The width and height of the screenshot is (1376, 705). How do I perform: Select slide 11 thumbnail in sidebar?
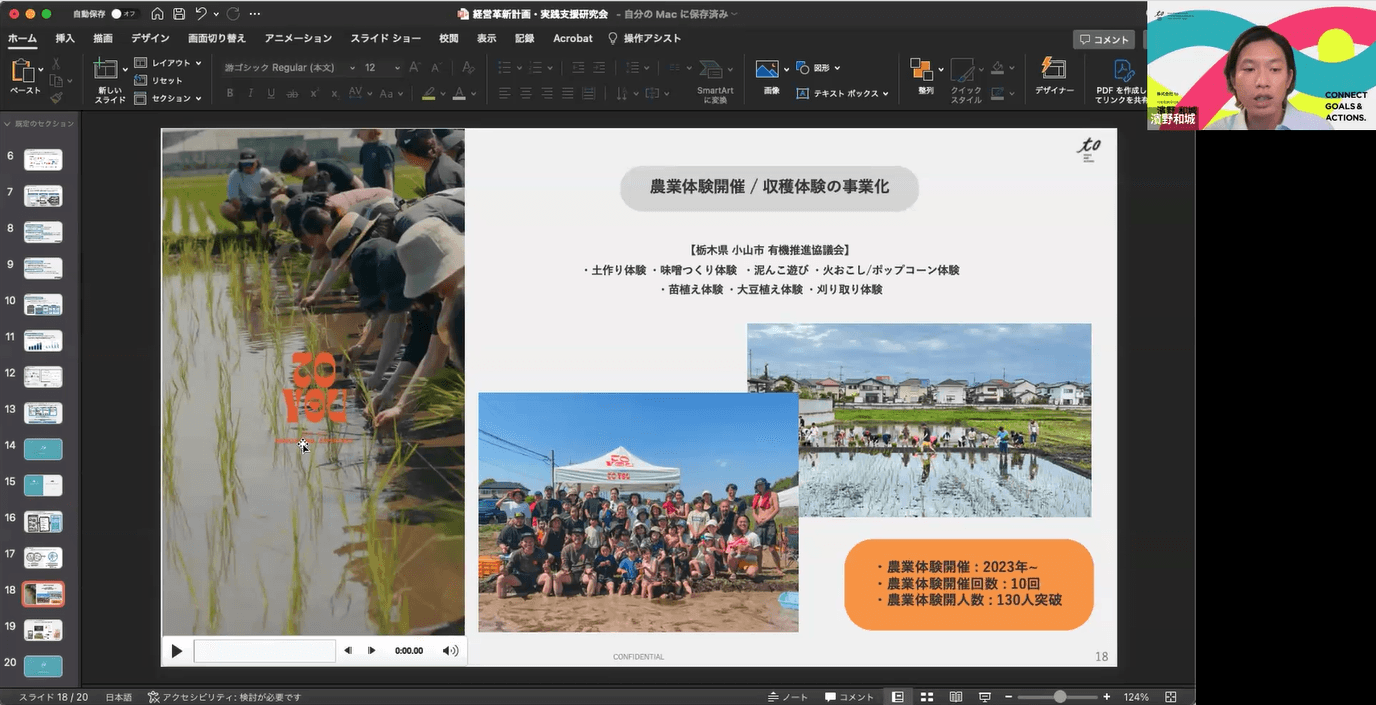tap(42, 340)
